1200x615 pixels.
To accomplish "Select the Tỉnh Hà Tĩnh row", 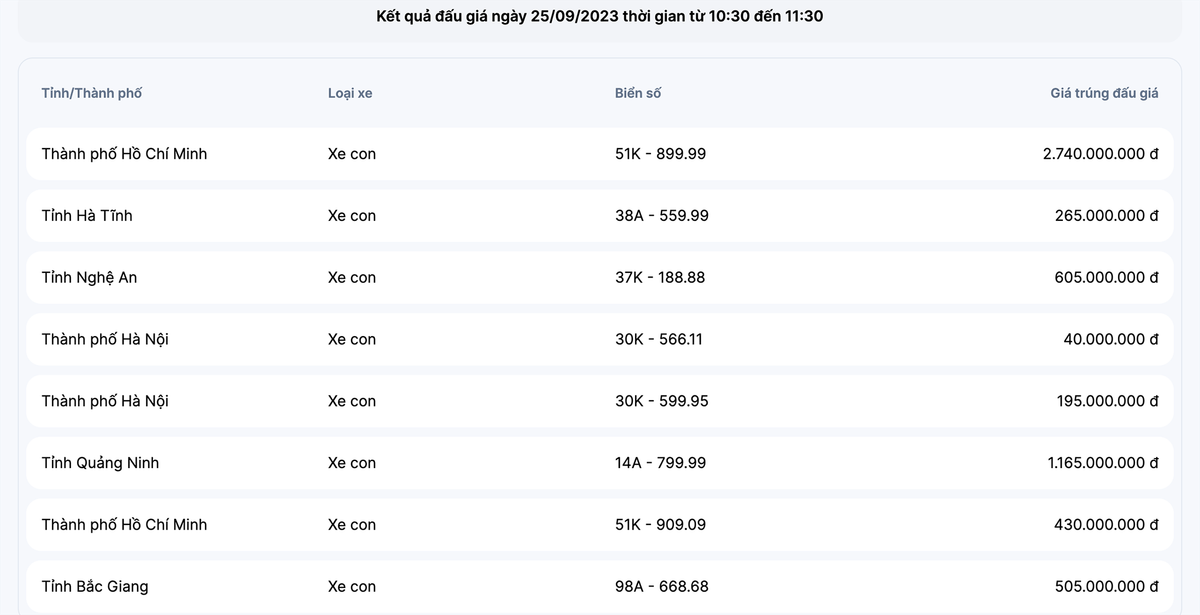I will 87,216.
